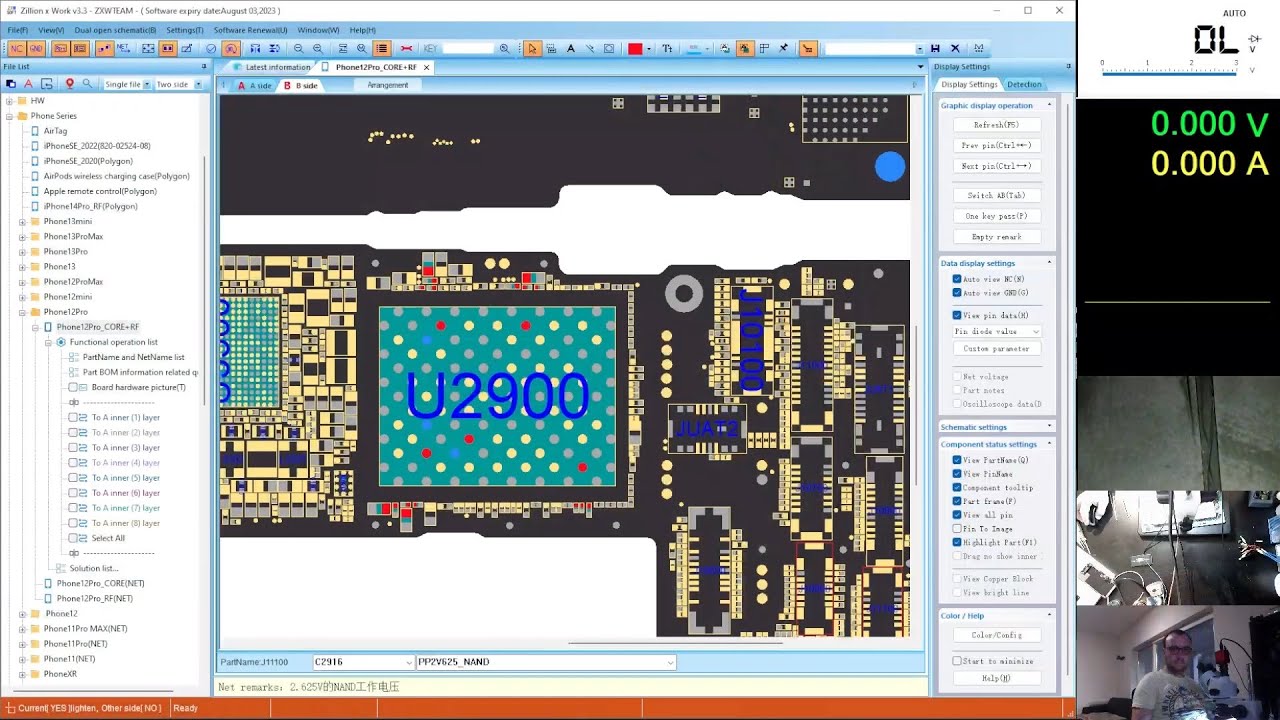
Task: Click the Custom parameter button
Action: point(996,349)
